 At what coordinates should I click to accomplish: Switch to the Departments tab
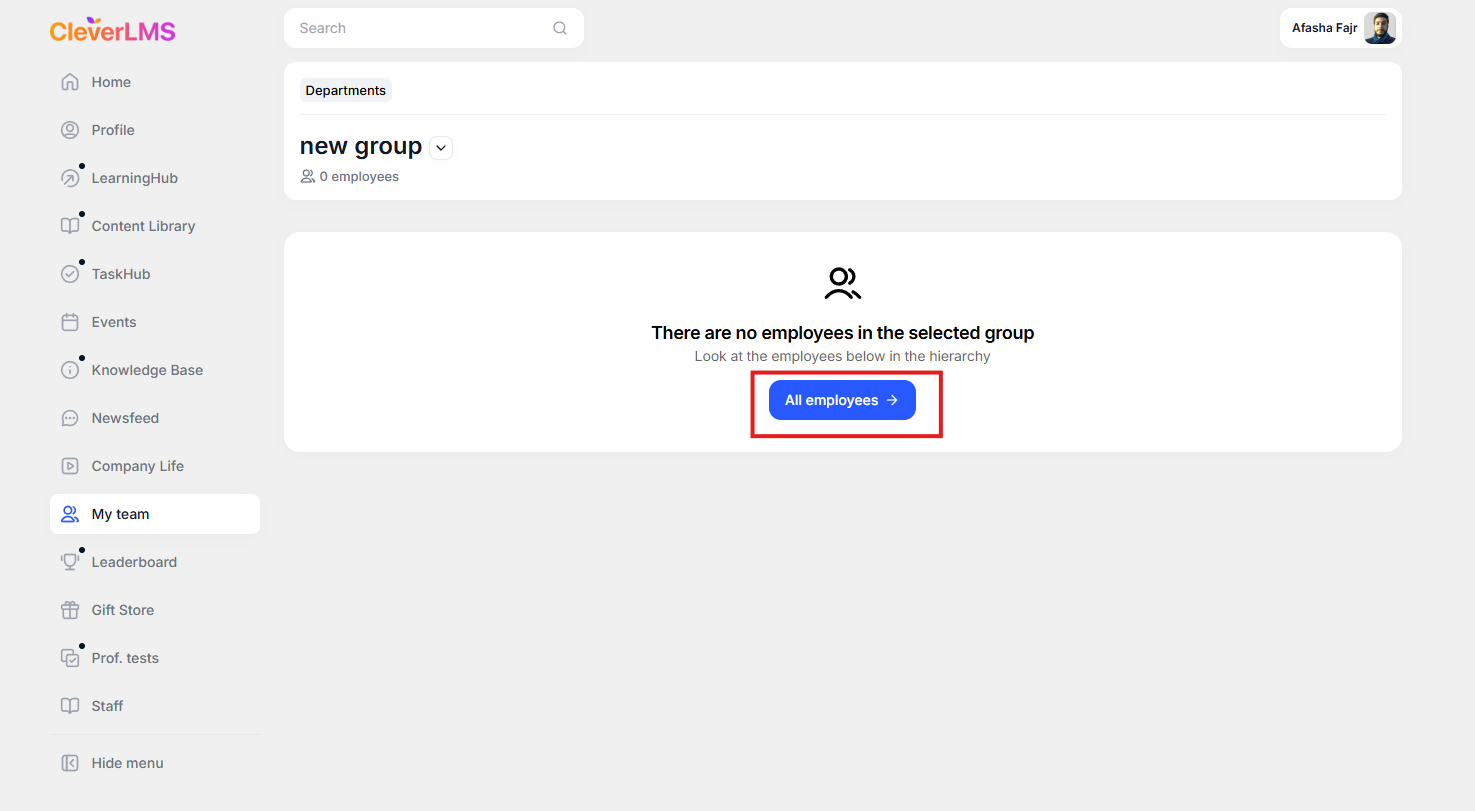tap(346, 90)
